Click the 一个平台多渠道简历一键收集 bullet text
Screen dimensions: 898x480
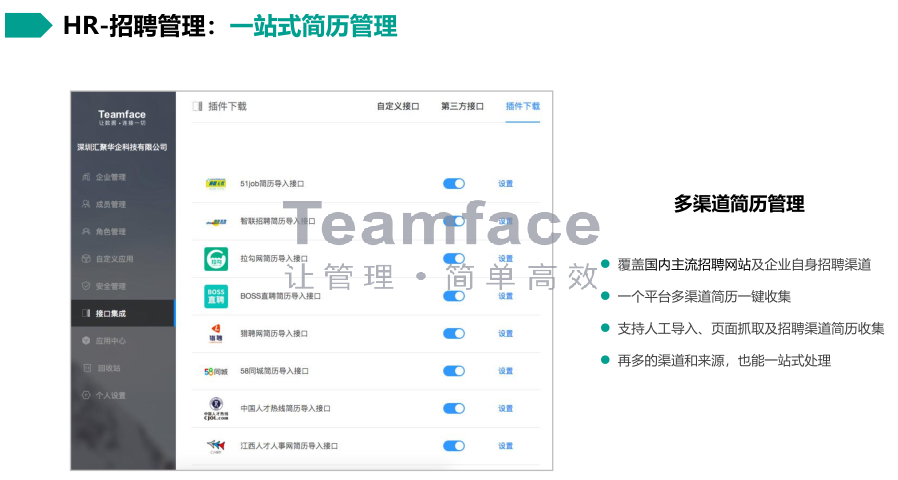tap(704, 296)
